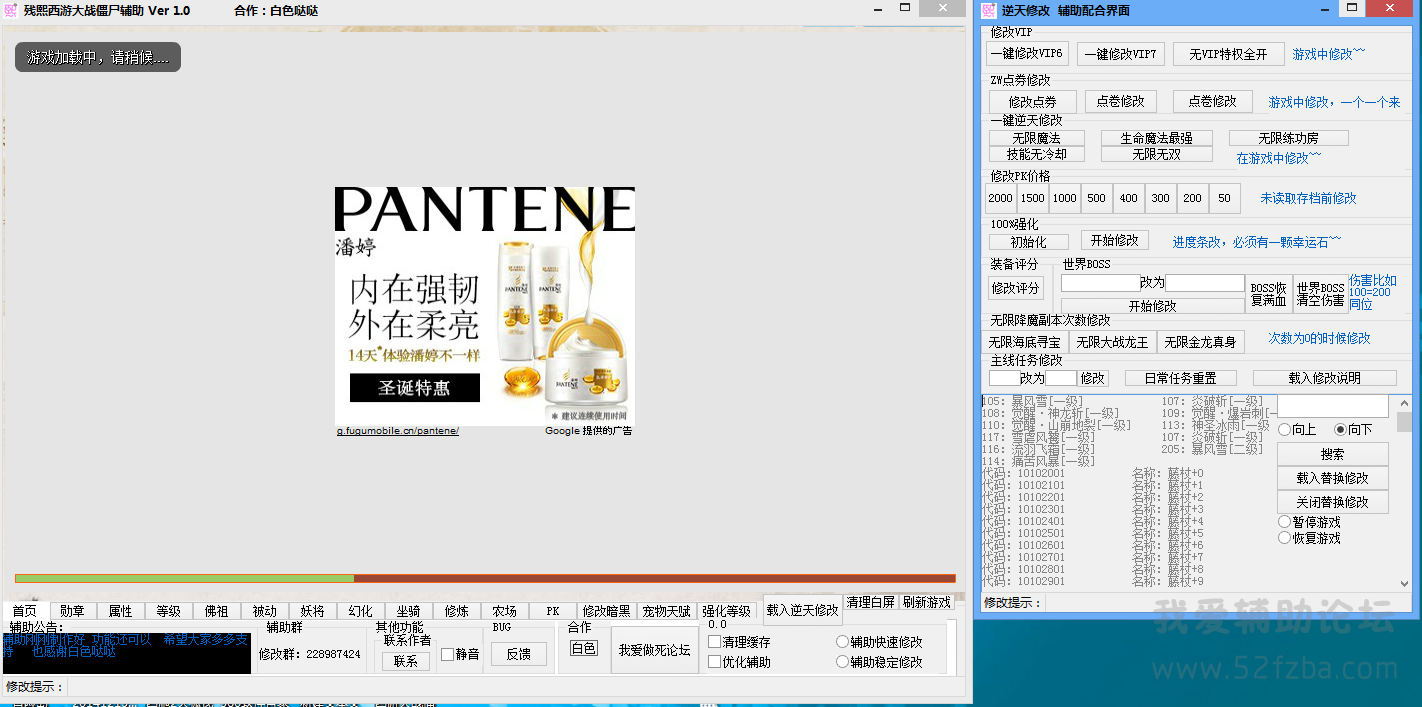1422x707 pixels.
Task: Check the 清理缓存 checkbox
Action: tap(715, 642)
